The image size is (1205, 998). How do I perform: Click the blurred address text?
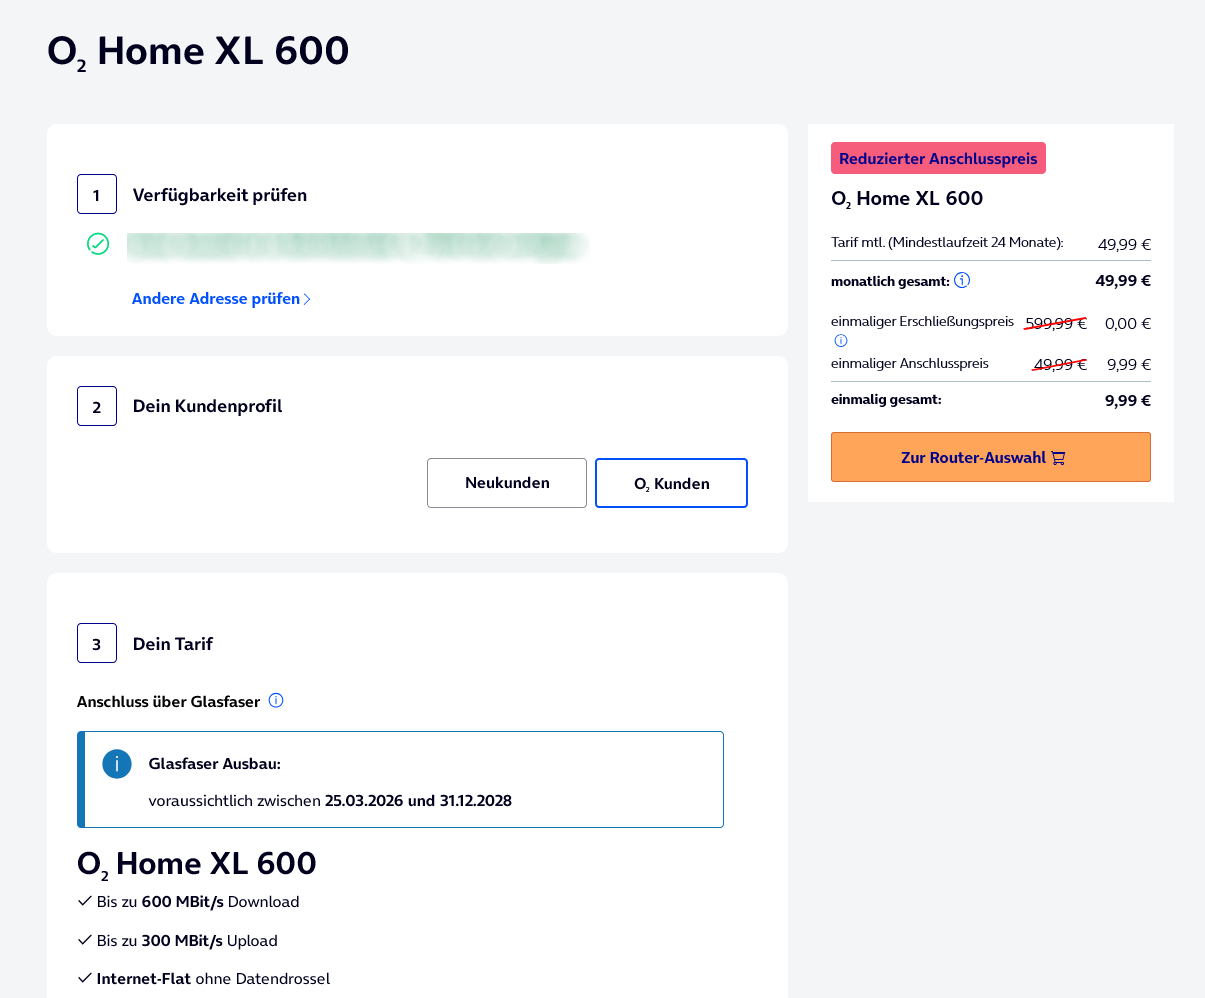tap(358, 247)
